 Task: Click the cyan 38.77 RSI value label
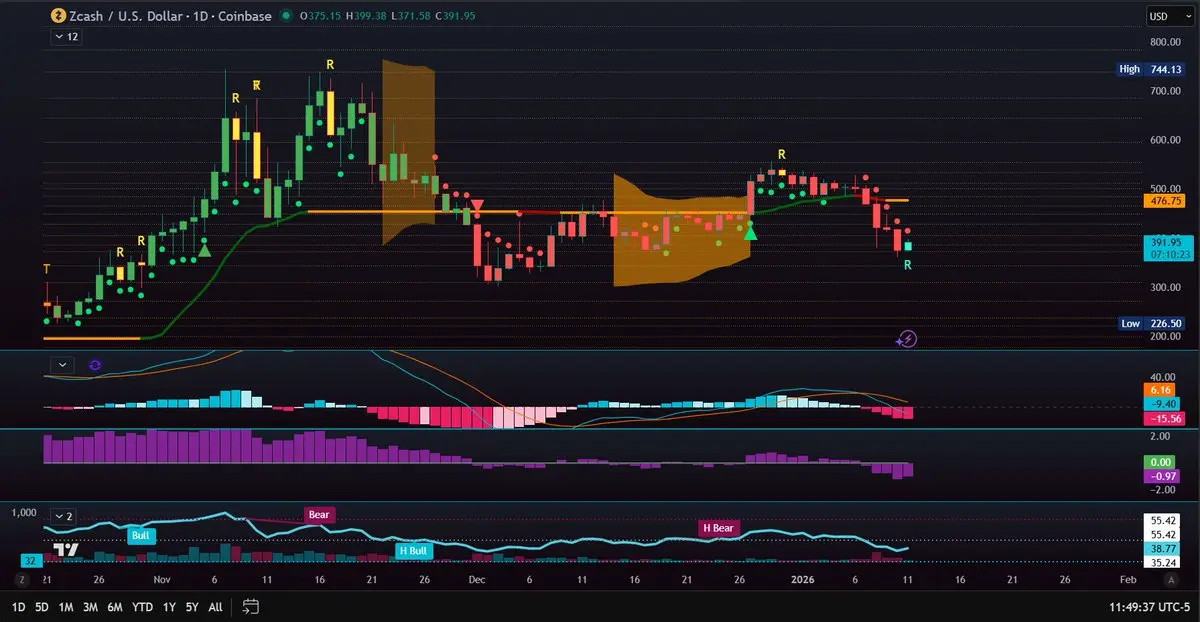[x=1164, y=549]
